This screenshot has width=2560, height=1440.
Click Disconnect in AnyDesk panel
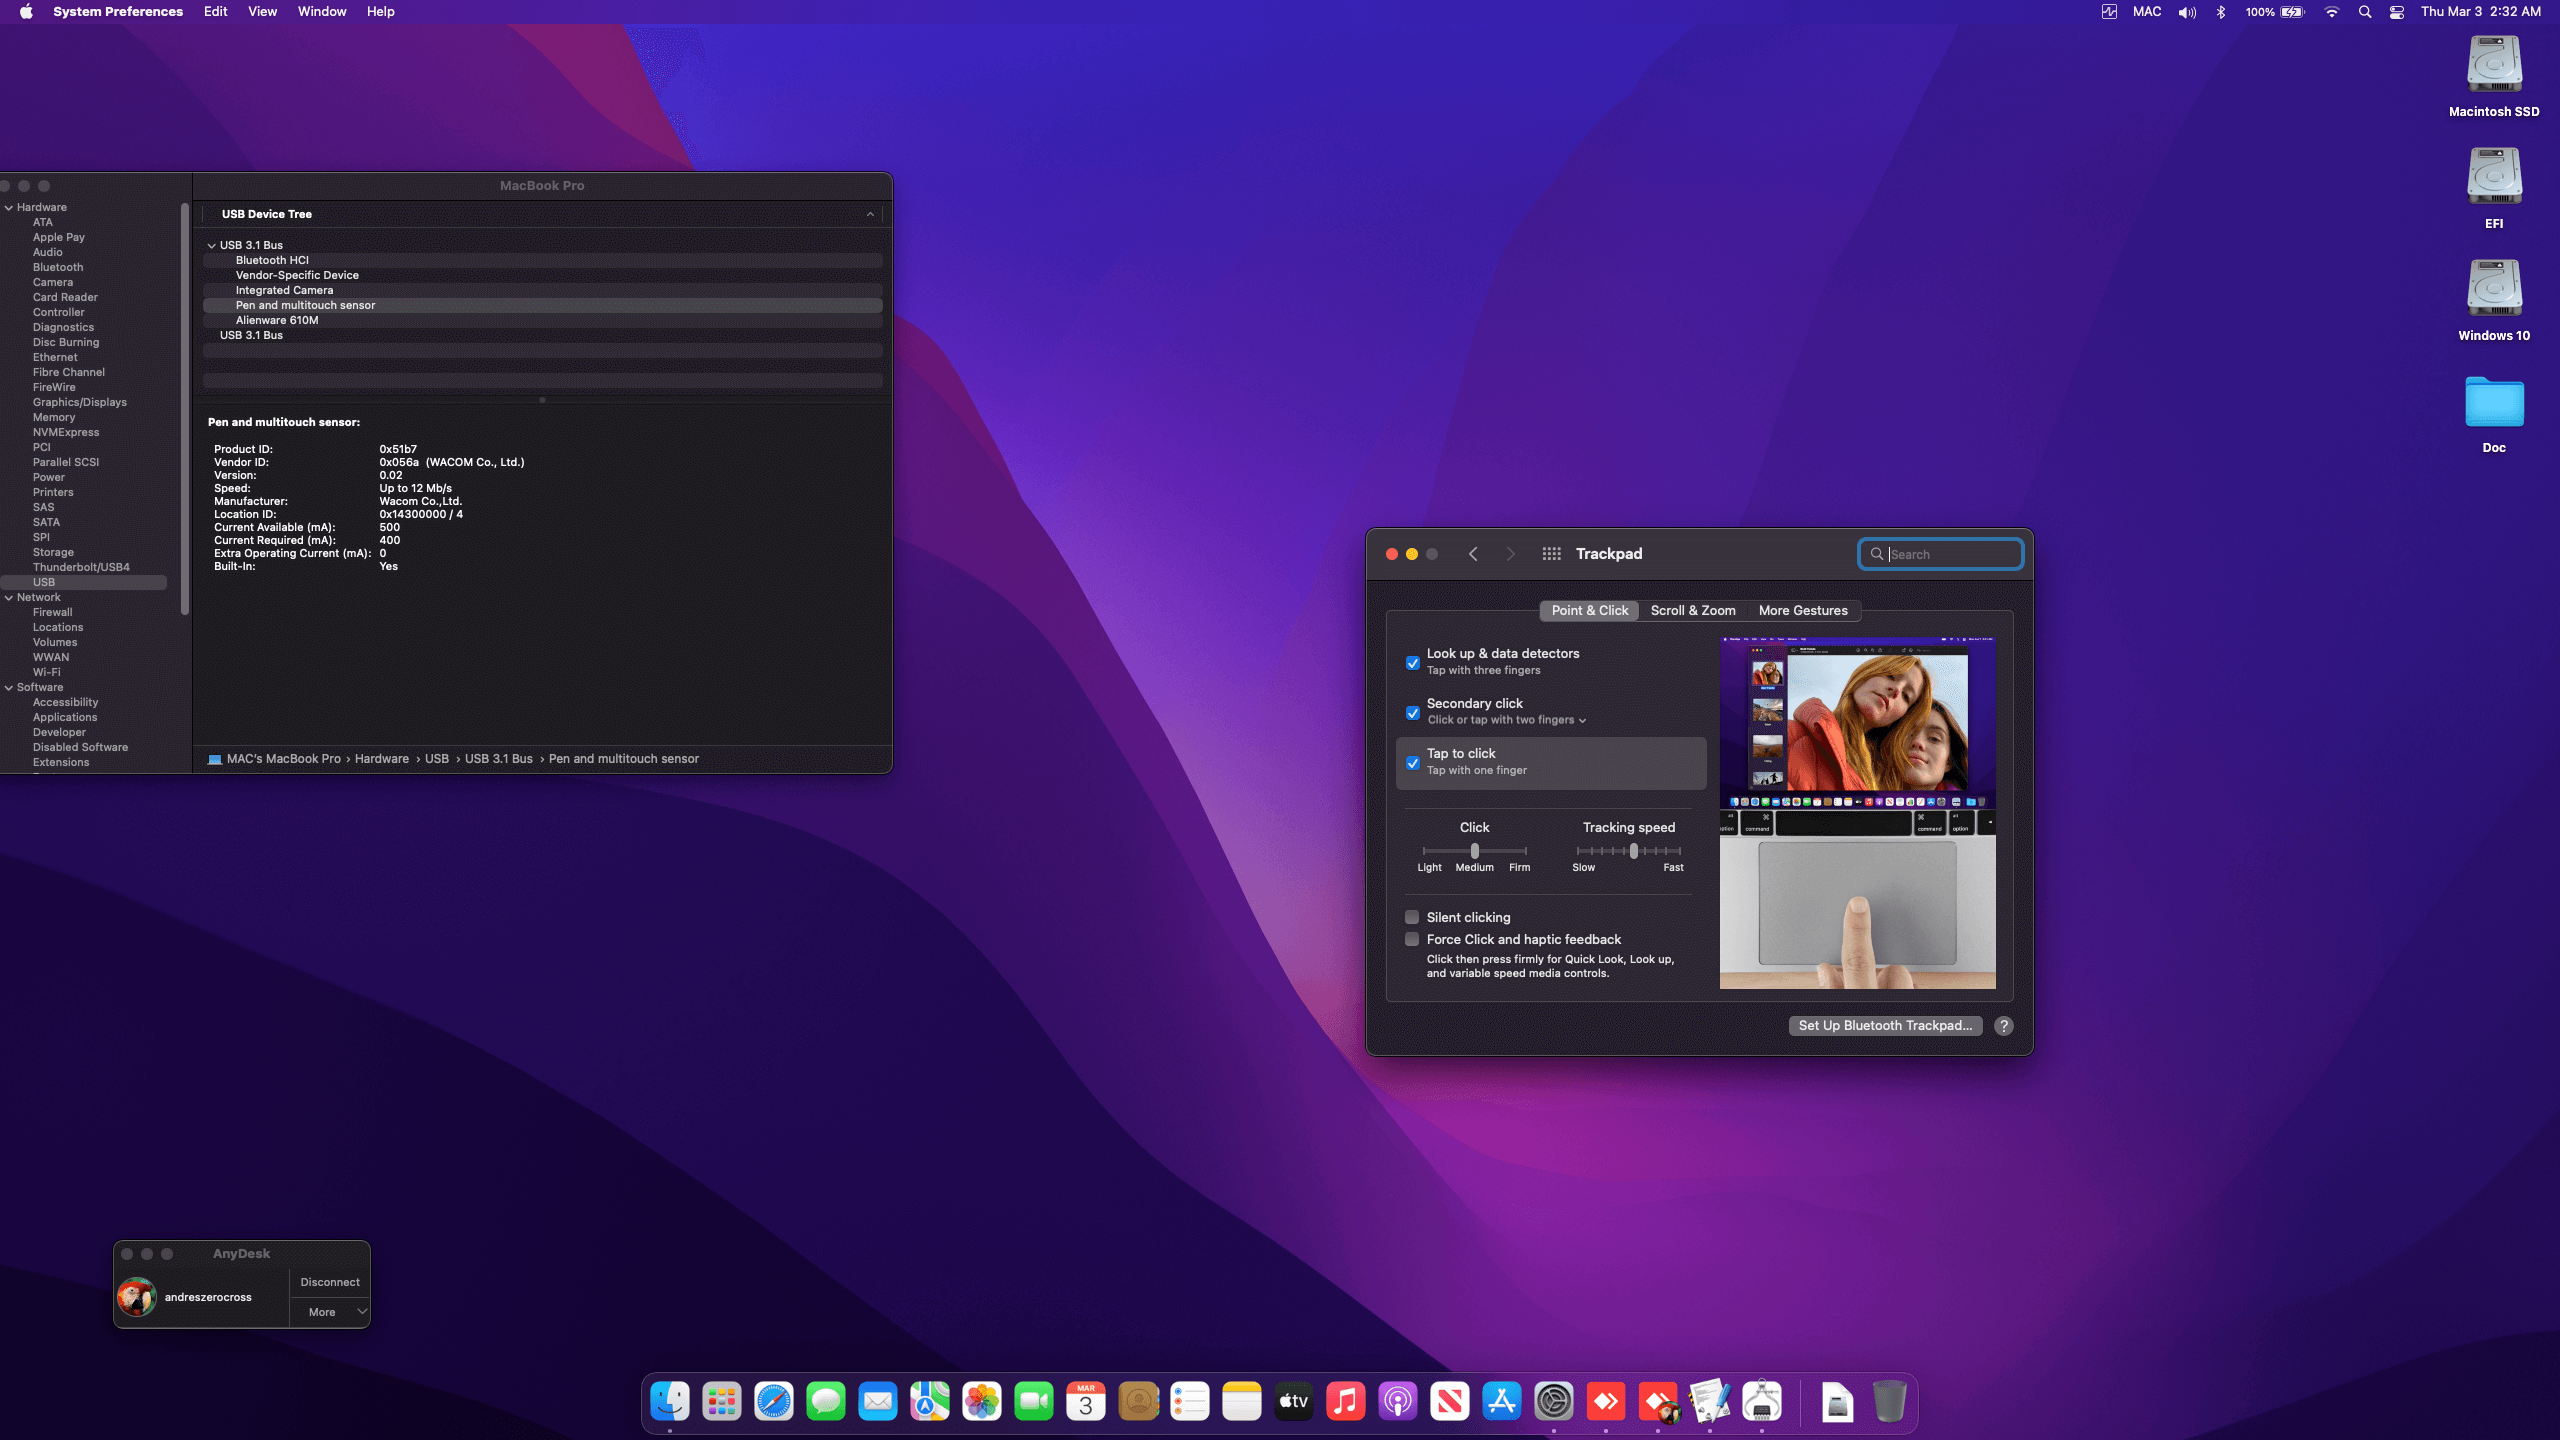pos(330,1282)
